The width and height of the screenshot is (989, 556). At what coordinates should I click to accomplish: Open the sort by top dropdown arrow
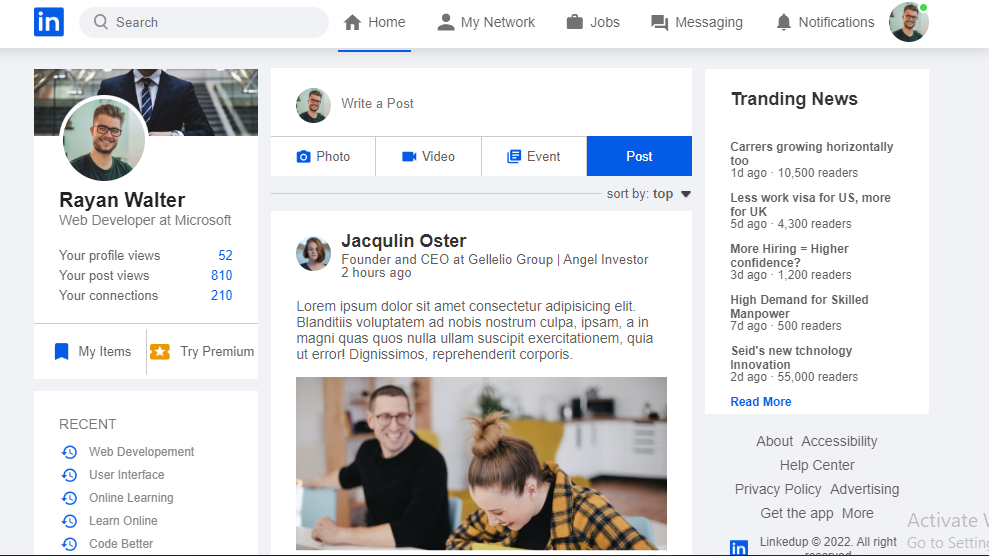686,194
